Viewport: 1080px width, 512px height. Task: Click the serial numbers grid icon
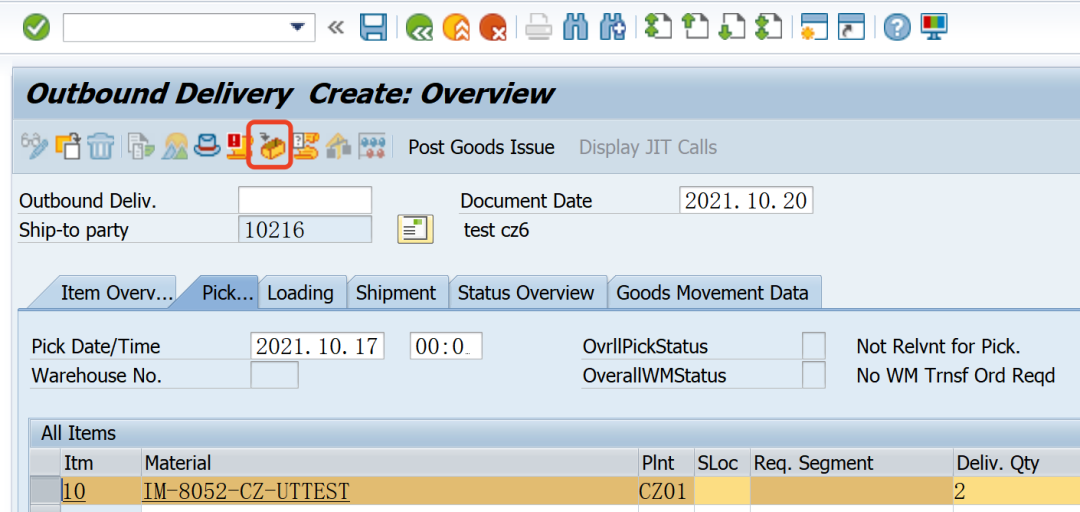pos(371,146)
